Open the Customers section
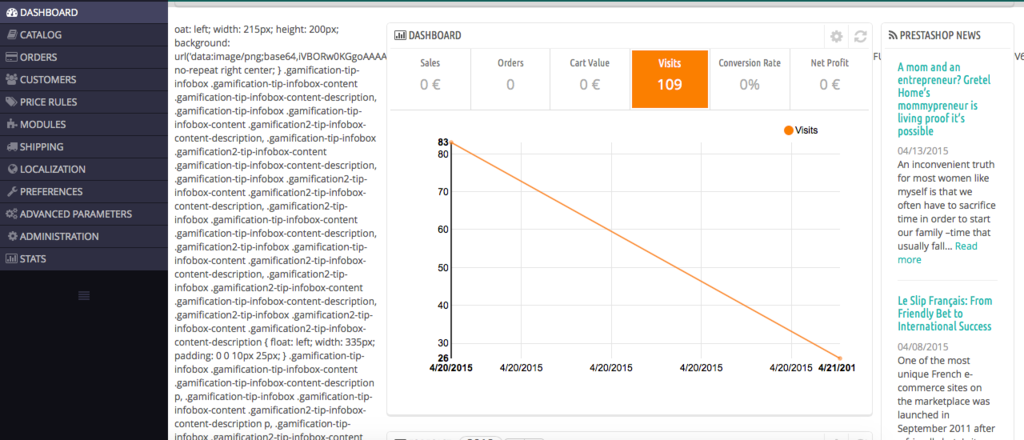The height and width of the screenshot is (440, 1024). (84, 80)
